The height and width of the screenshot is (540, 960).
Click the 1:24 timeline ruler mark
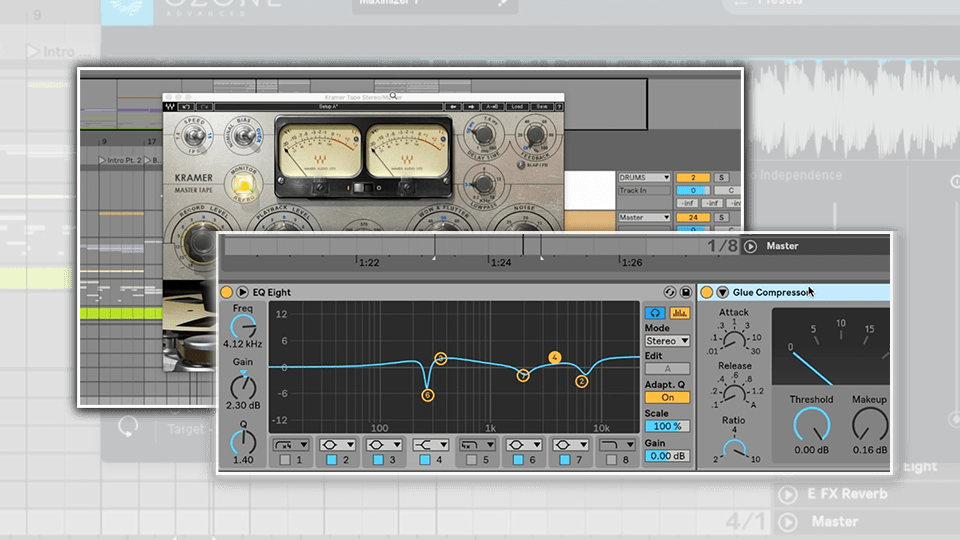pyautogui.click(x=501, y=263)
